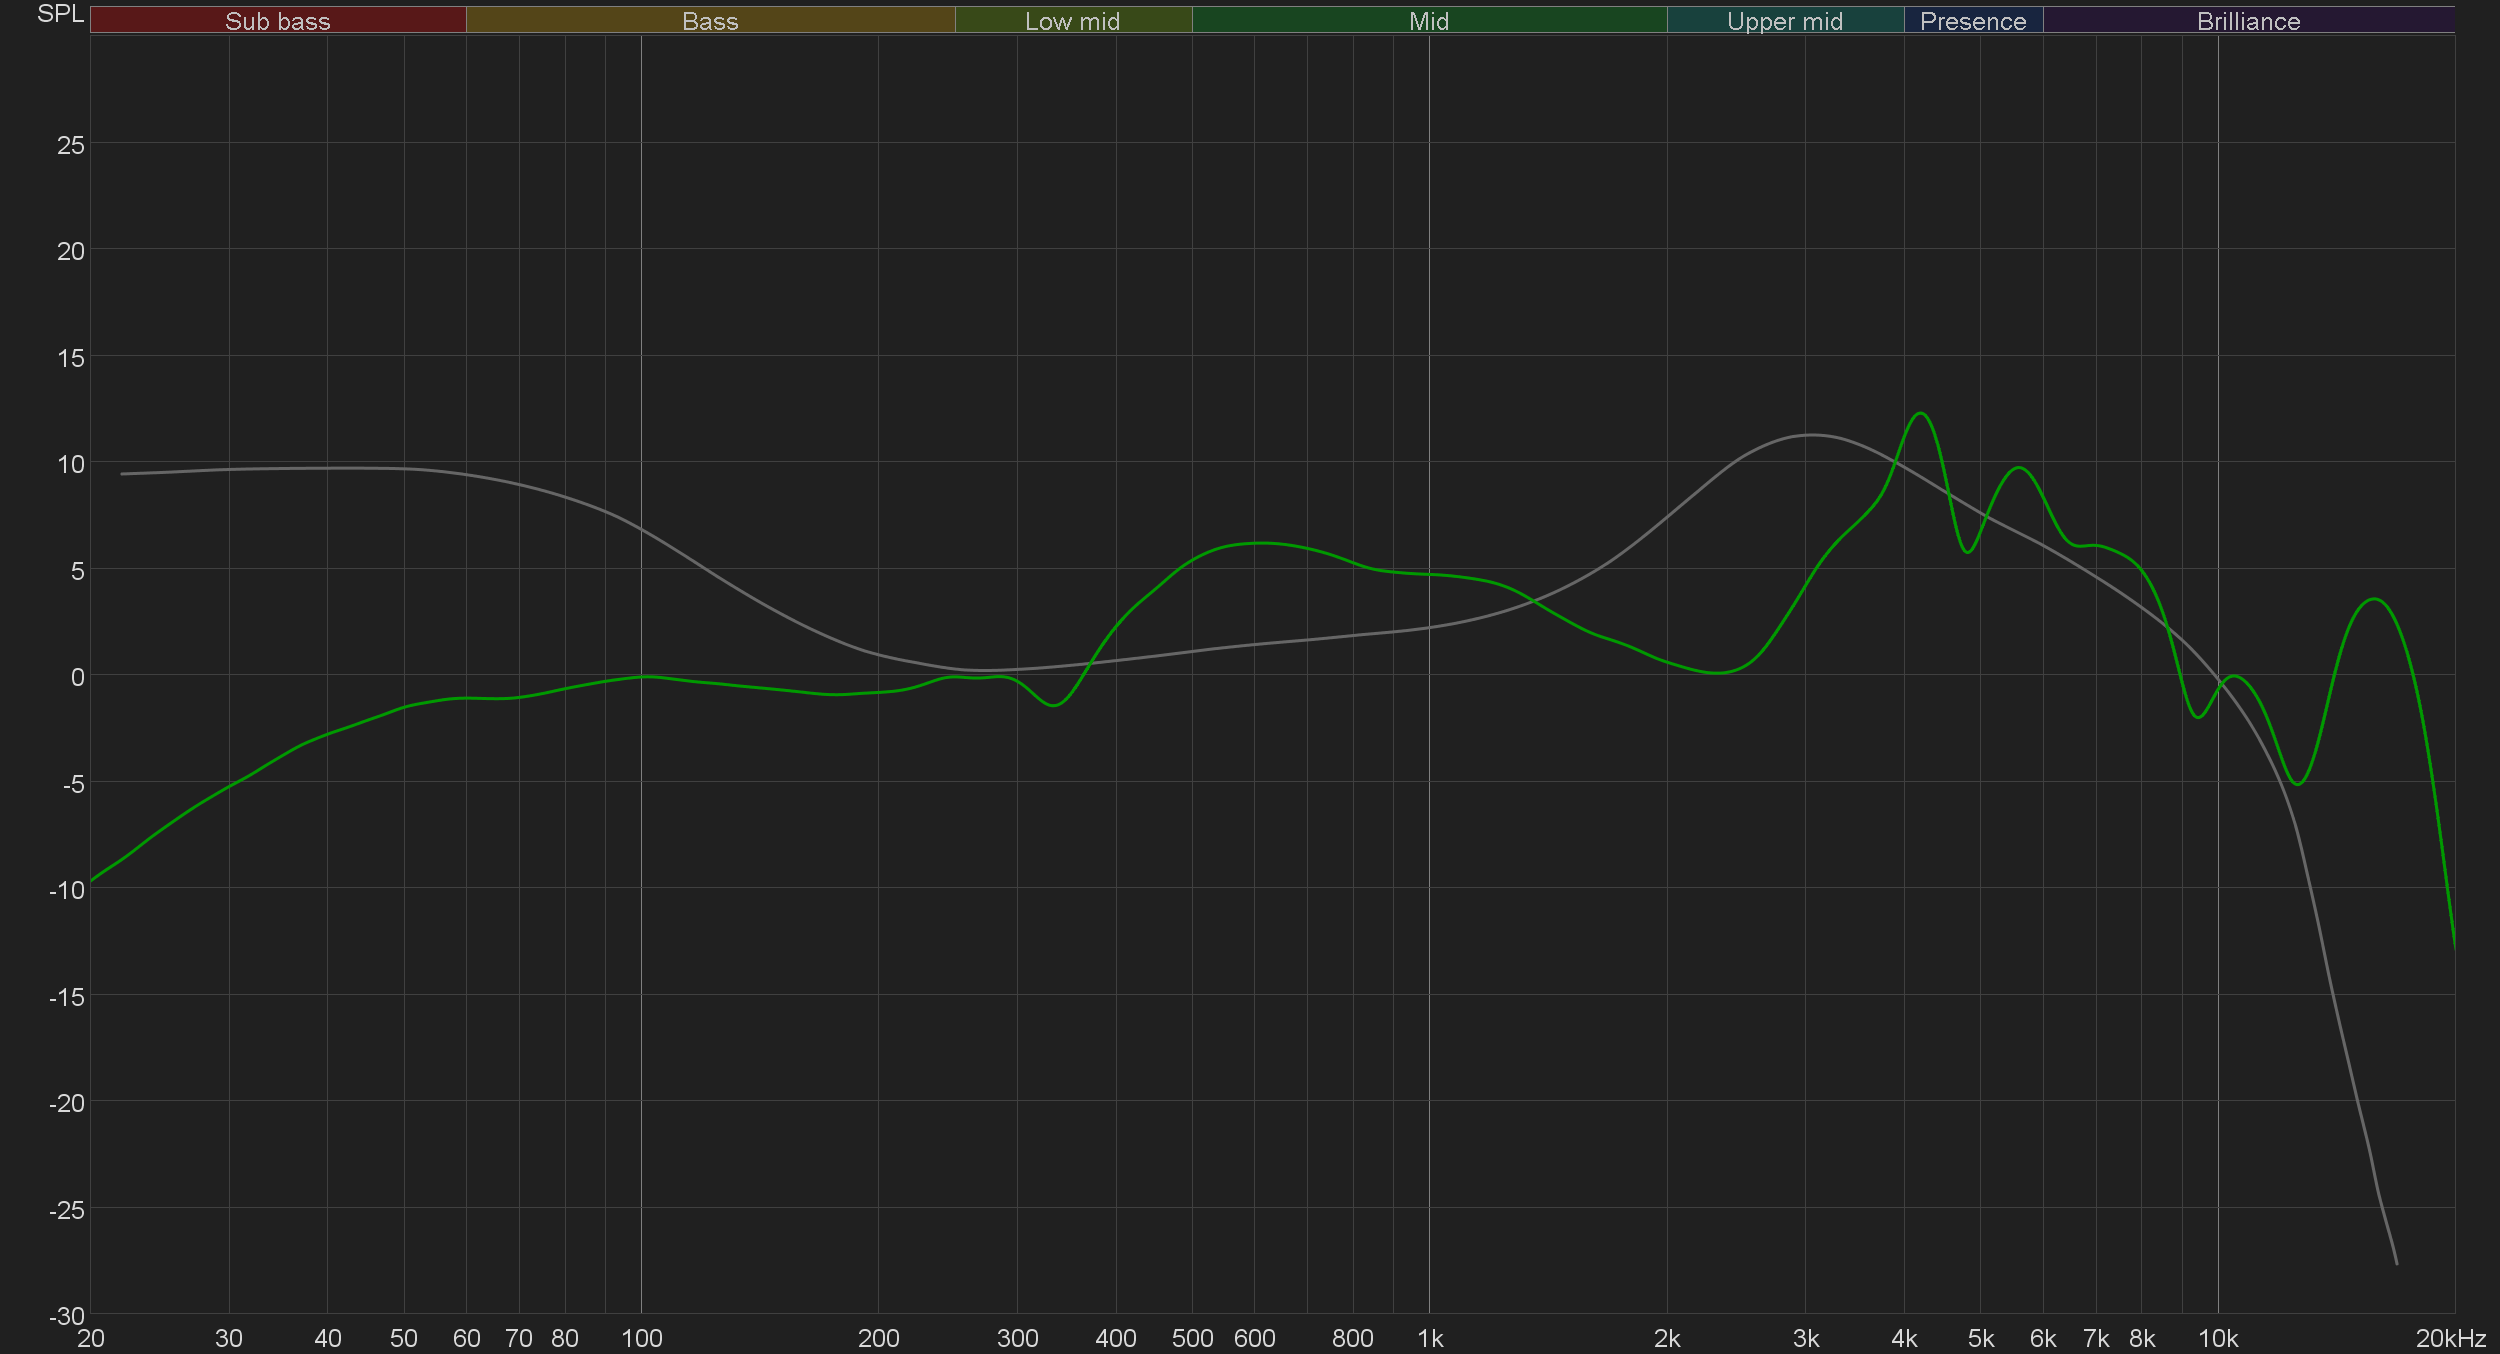Click the 25 dB axis label

tap(71, 145)
